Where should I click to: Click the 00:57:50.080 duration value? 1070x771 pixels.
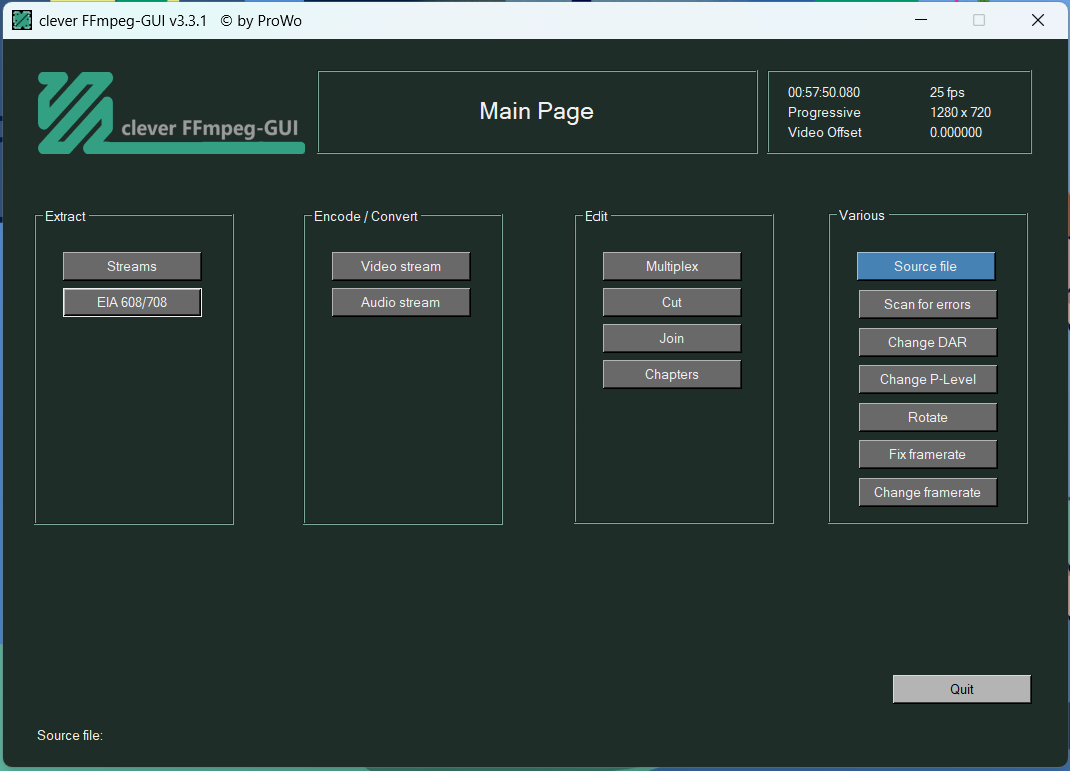pyautogui.click(x=824, y=92)
